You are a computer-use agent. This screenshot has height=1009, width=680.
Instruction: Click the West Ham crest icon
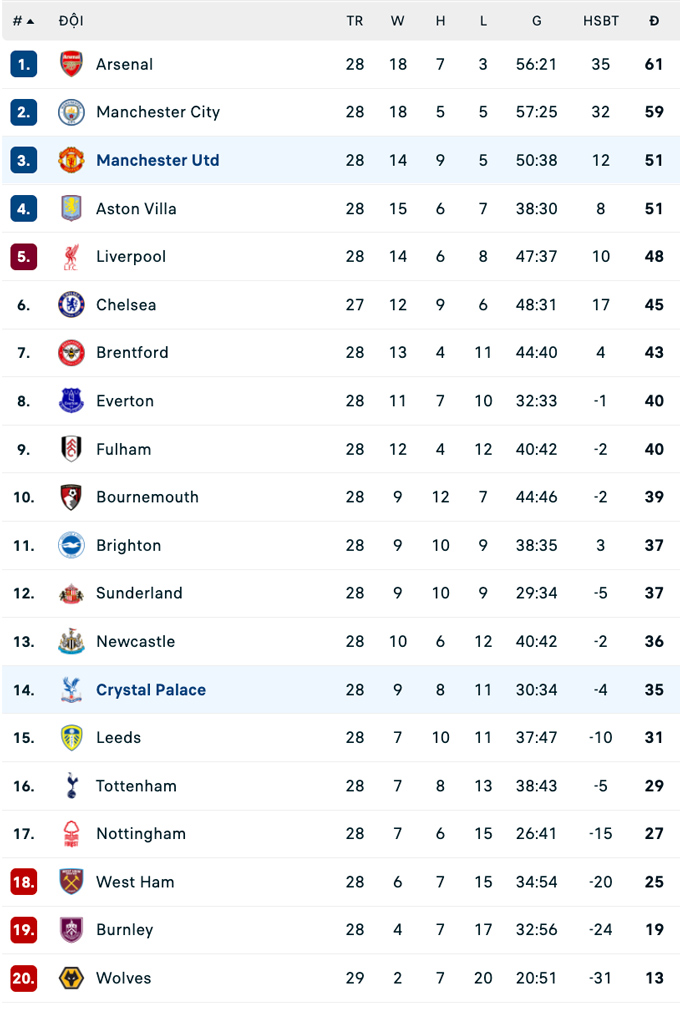coord(71,882)
